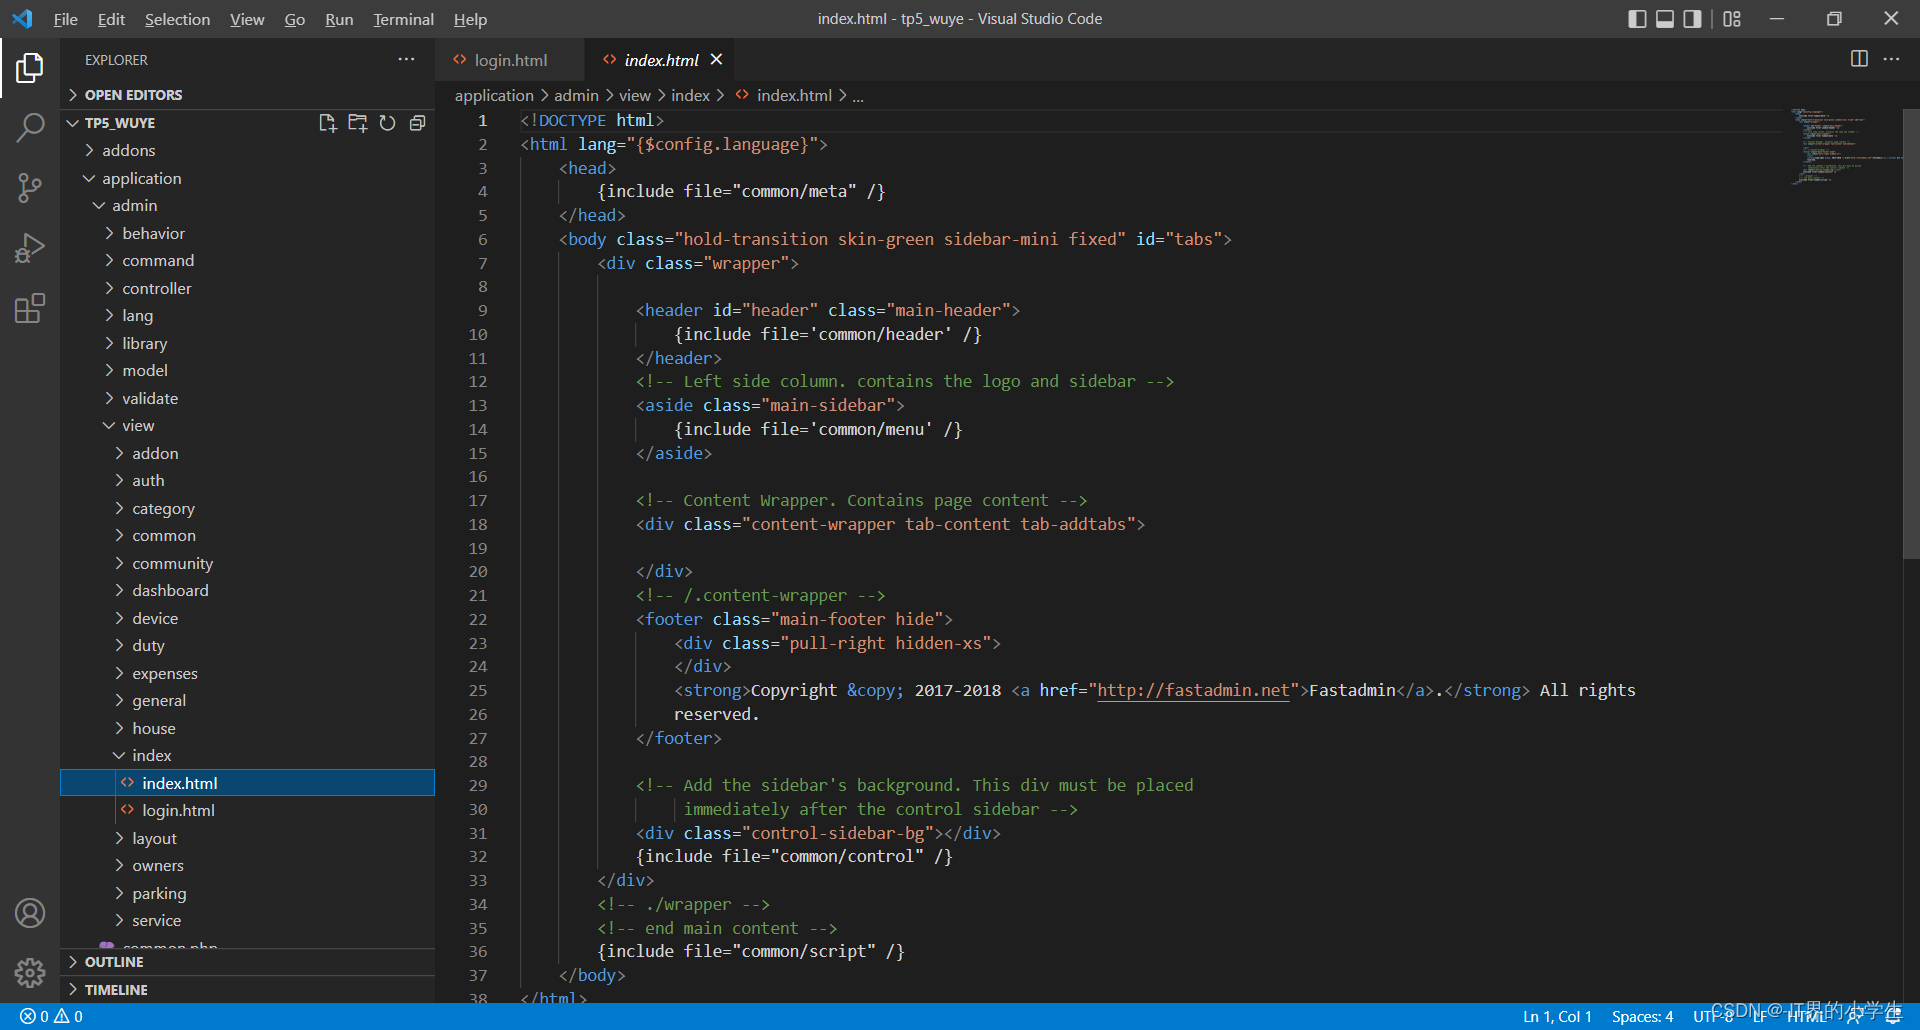Click the 'index.html' breadcrumb segment

(x=794, y=95)
